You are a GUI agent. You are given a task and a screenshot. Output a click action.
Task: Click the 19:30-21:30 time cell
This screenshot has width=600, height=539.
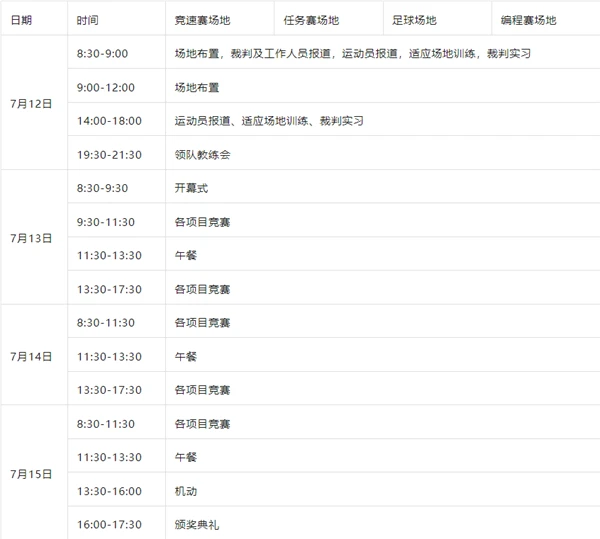point(117,153)
